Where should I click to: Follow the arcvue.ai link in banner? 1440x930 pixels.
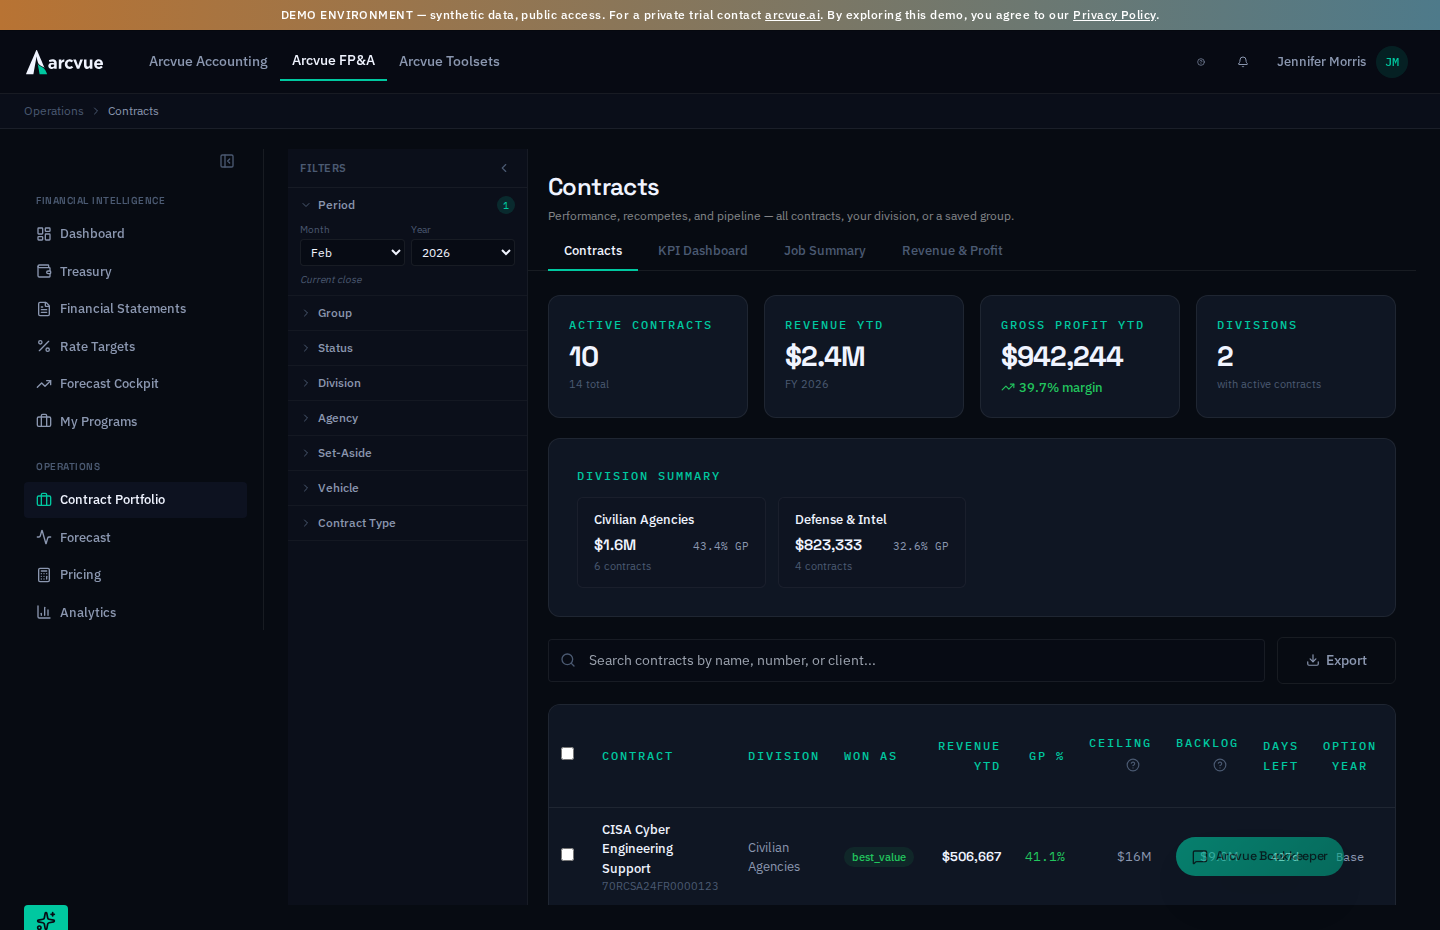[x=792, y=15]
